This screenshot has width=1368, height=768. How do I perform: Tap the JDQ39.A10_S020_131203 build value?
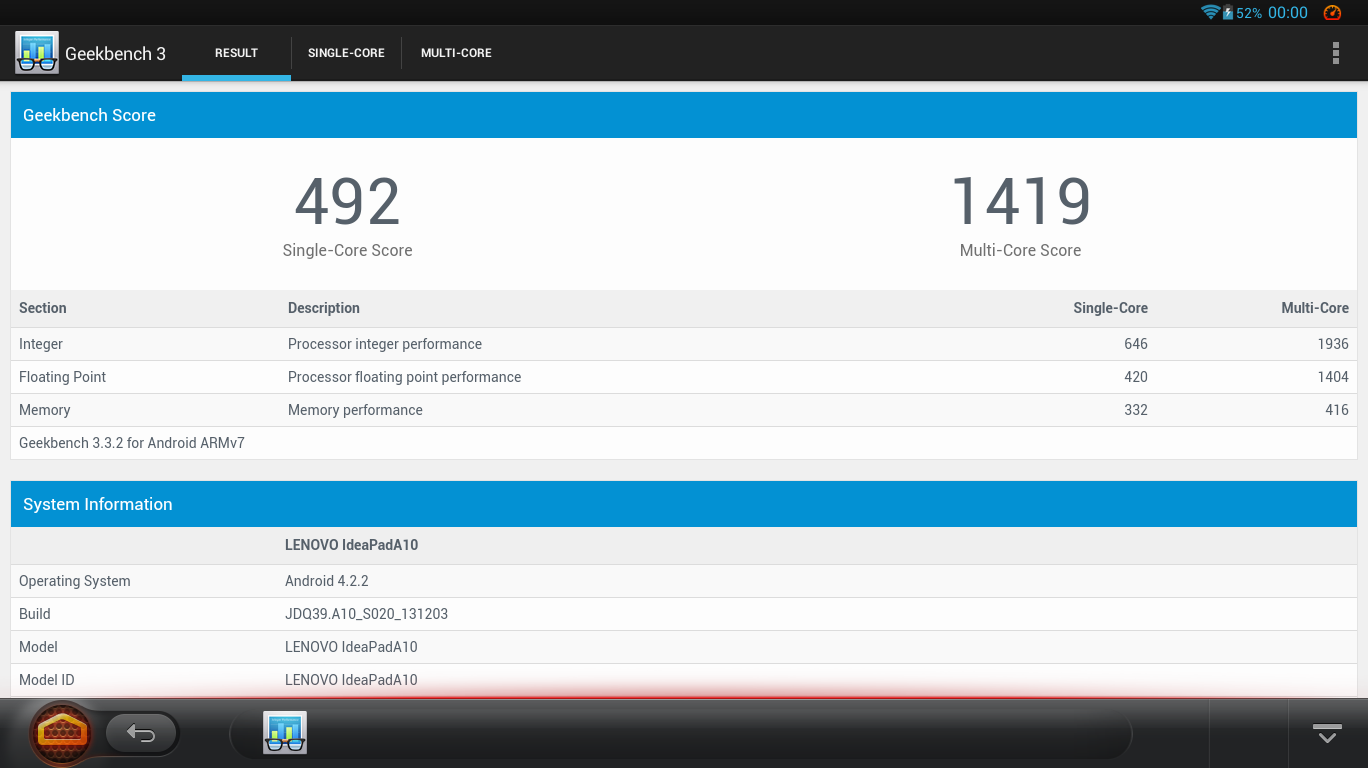[366, 614]
